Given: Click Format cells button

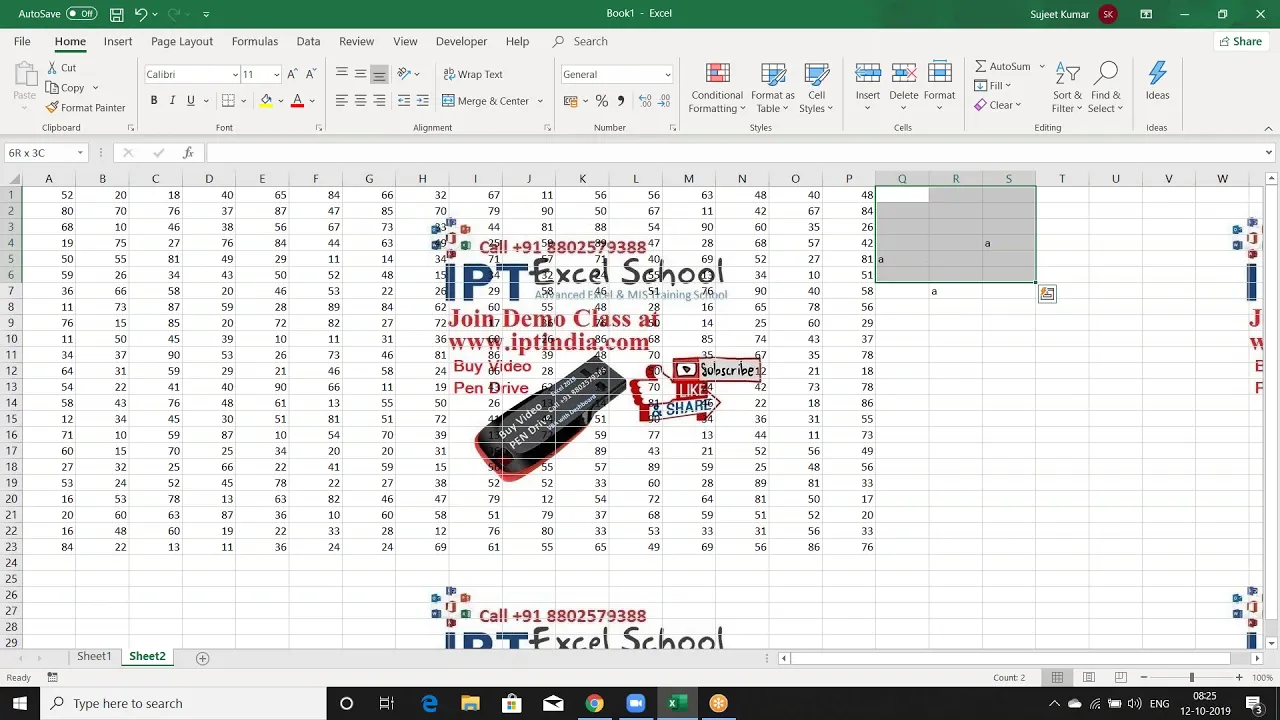Looking at the screenshot, I should (939, 86).
